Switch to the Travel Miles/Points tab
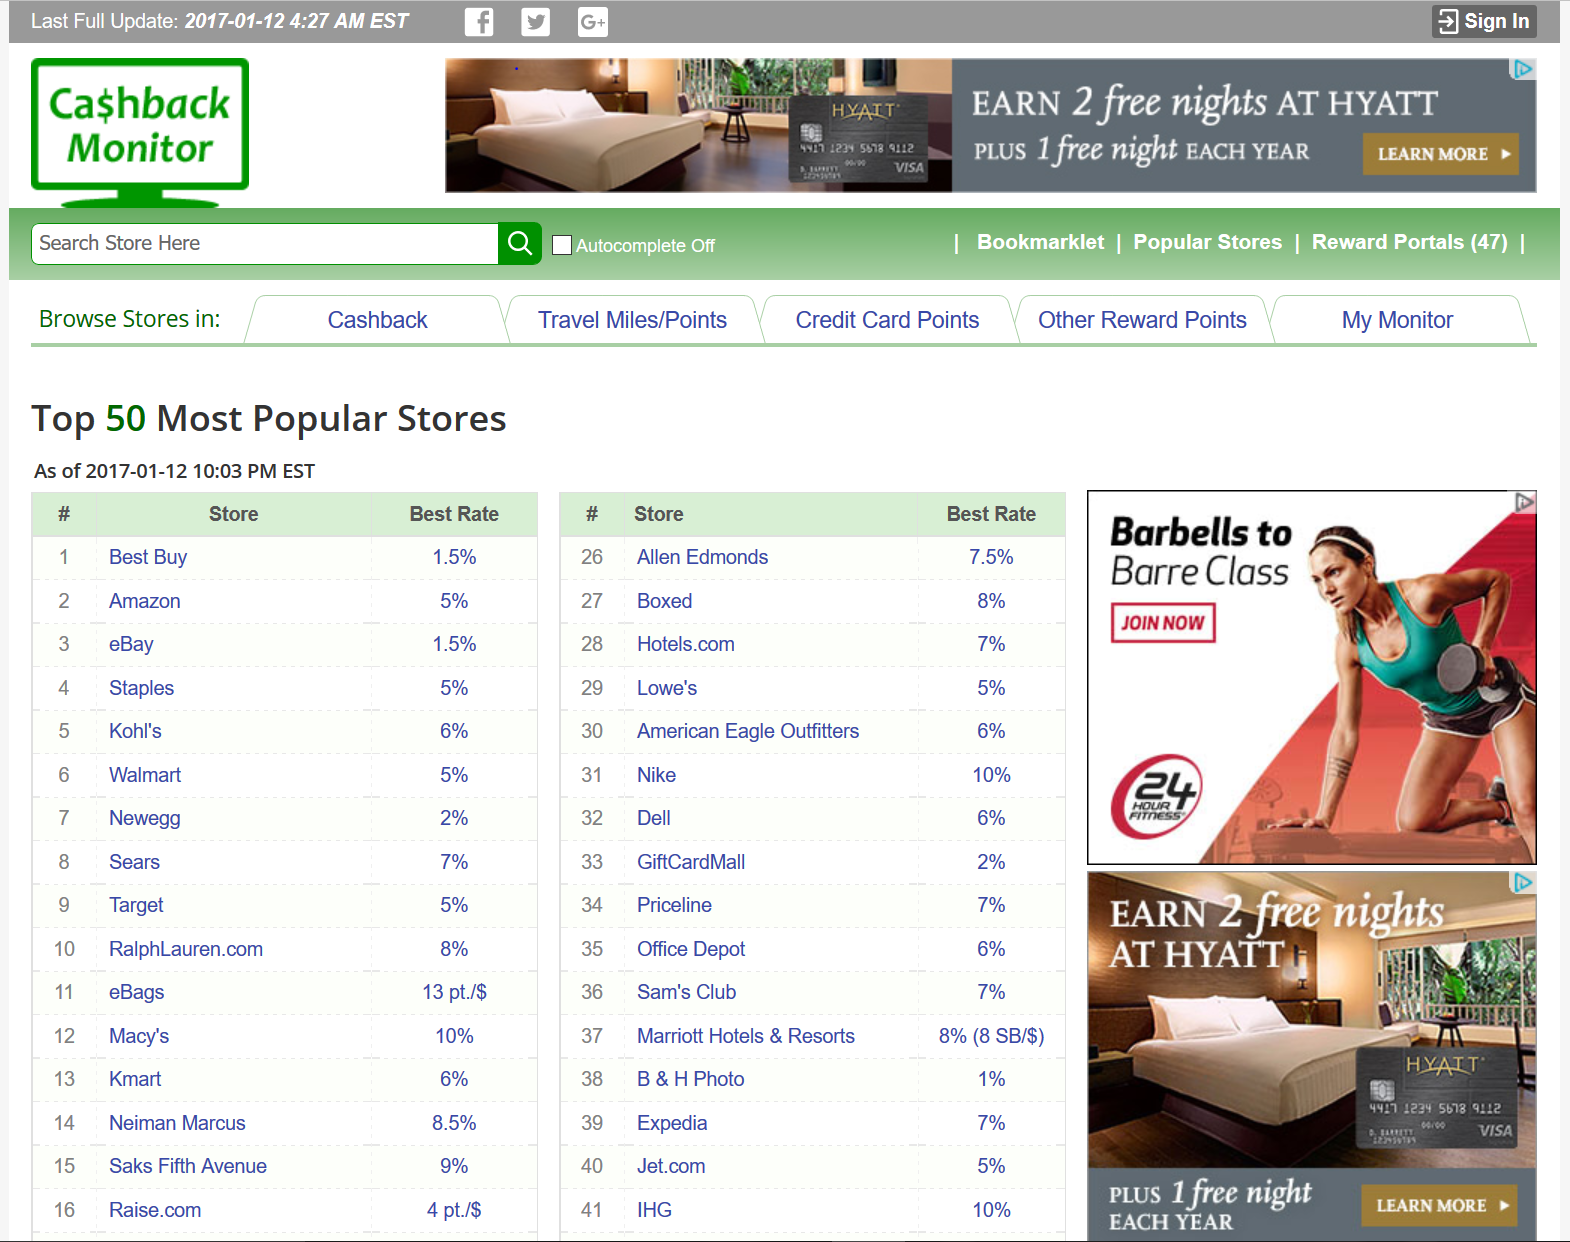 click(632, 320)
